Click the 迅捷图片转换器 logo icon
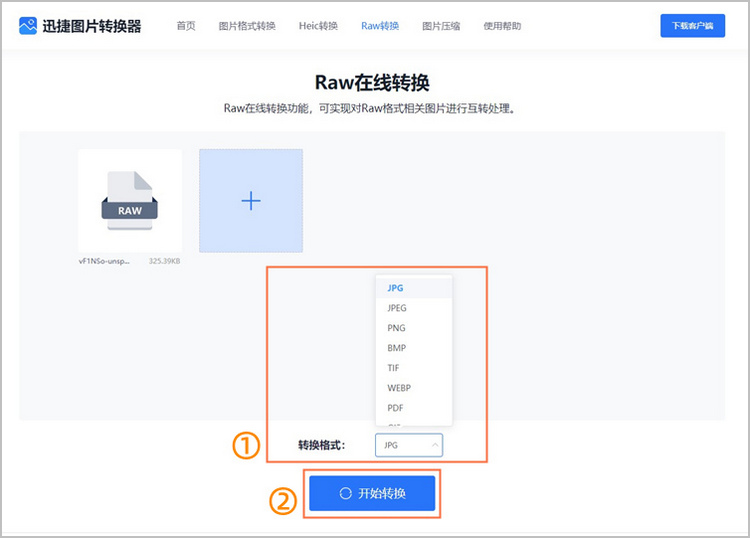Screen dimensions: 750x538 [x=29, y=26]
